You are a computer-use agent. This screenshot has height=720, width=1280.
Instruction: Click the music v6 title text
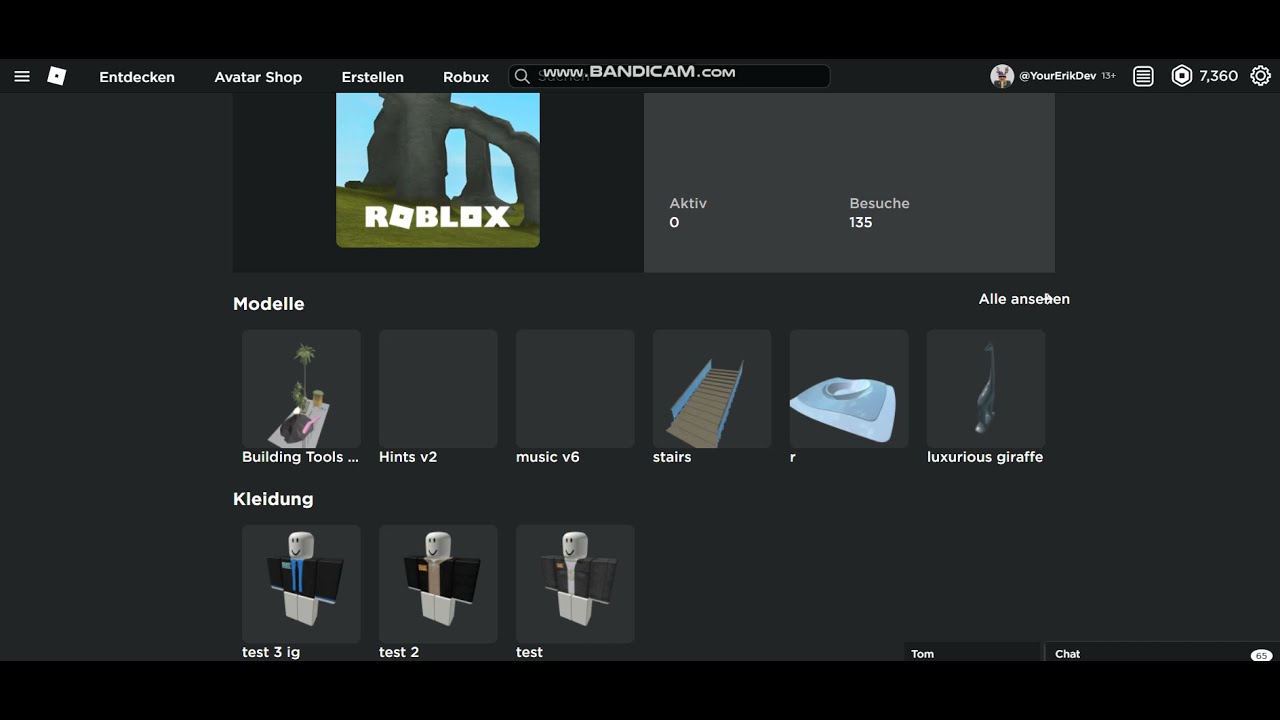click(x=548, y=457)
